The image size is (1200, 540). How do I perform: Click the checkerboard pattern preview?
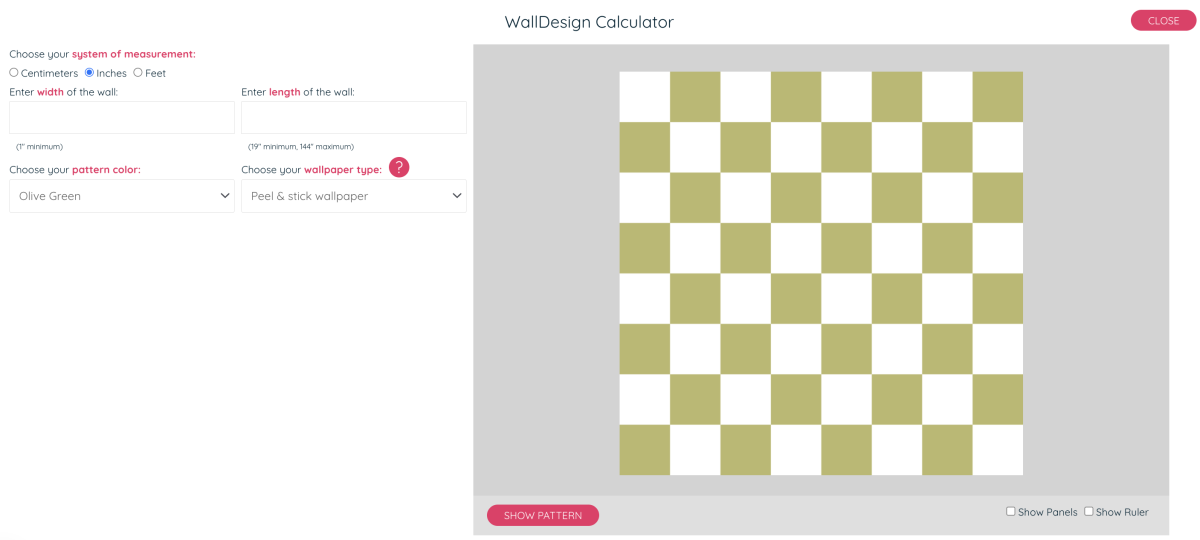coord(821,273)
